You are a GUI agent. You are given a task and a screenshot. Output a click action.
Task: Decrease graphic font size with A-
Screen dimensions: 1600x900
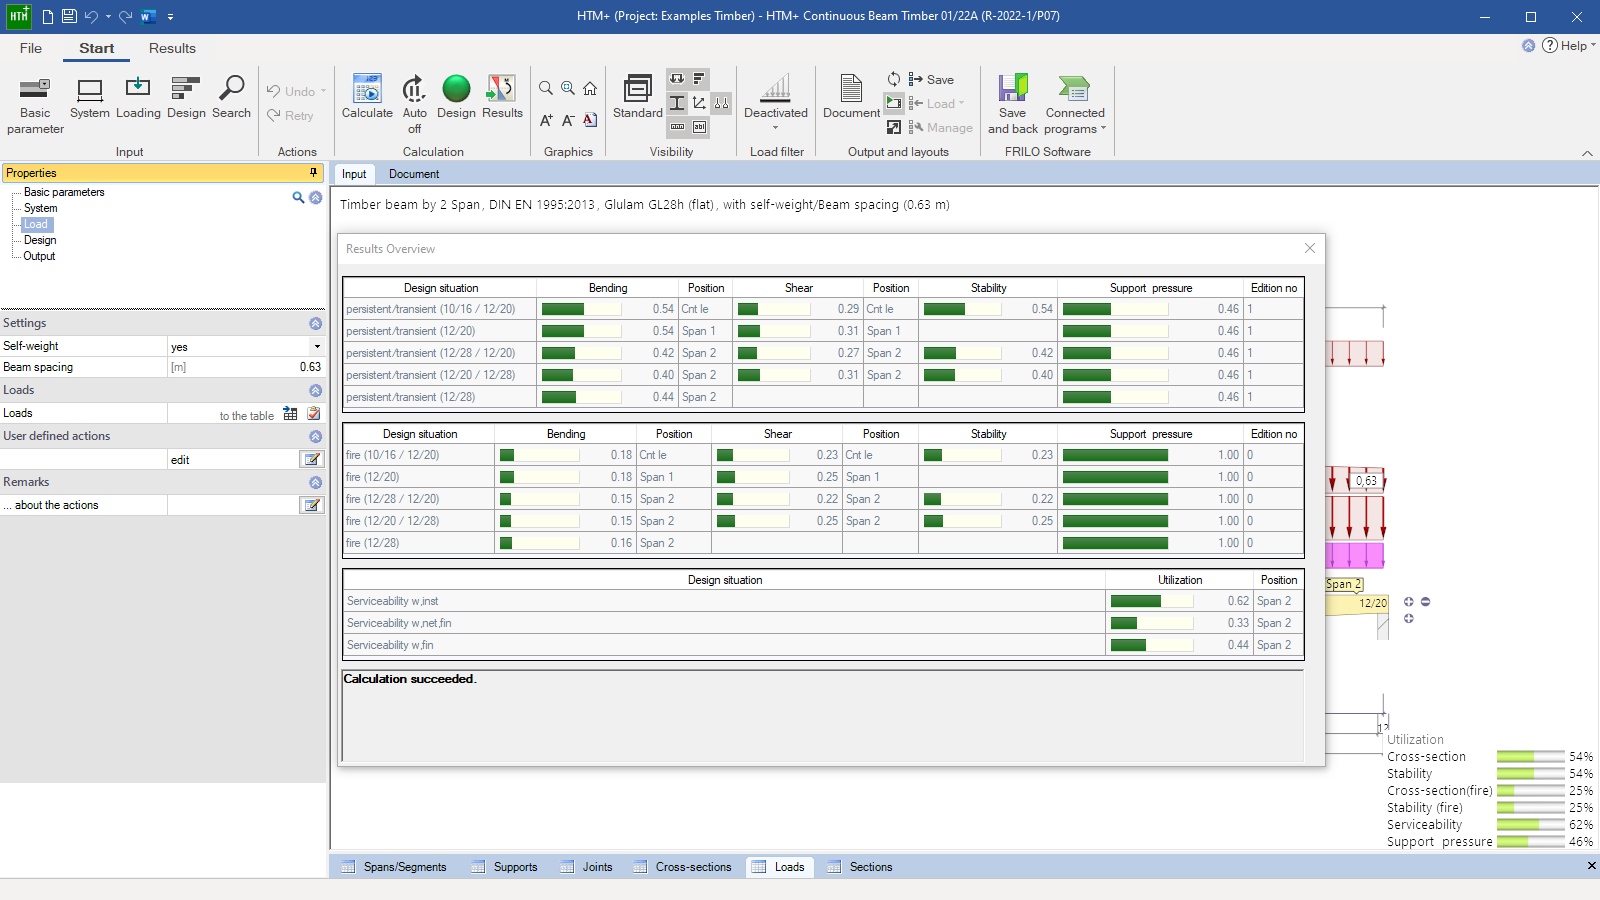tap(568, 120)
